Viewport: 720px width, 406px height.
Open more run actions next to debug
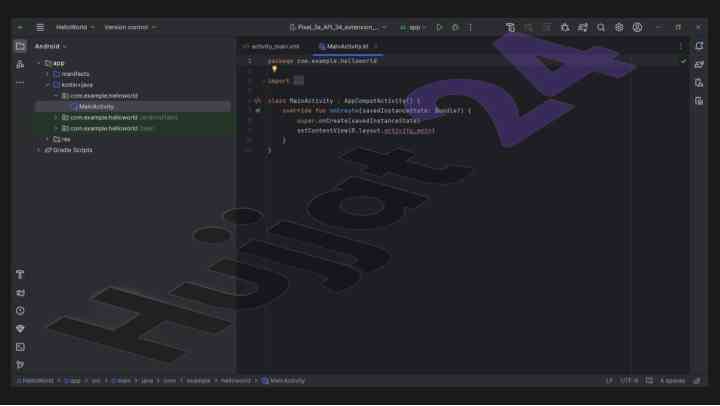click(x=470, y=28)
